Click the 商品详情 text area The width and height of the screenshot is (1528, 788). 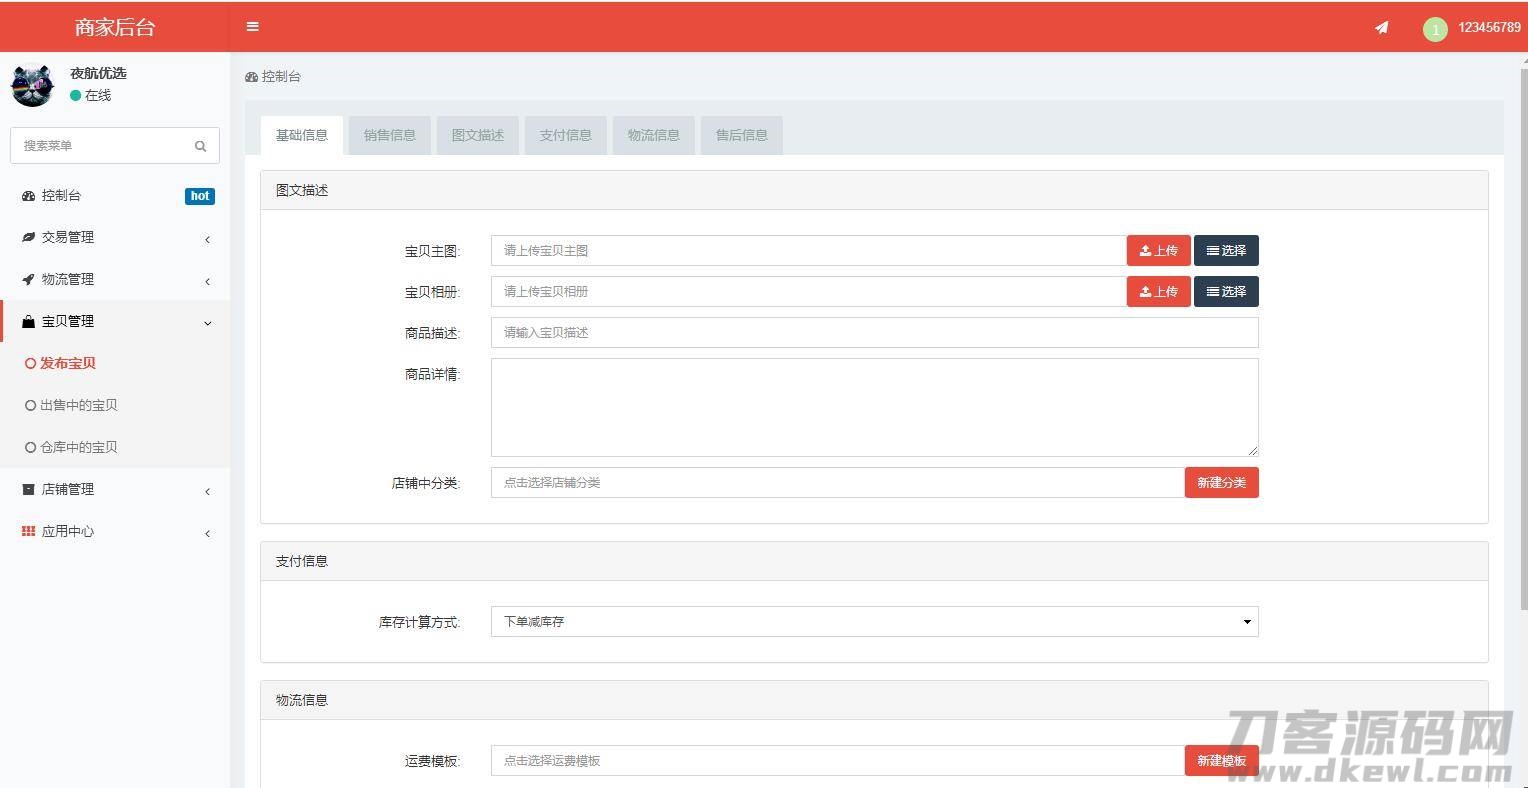874,407
